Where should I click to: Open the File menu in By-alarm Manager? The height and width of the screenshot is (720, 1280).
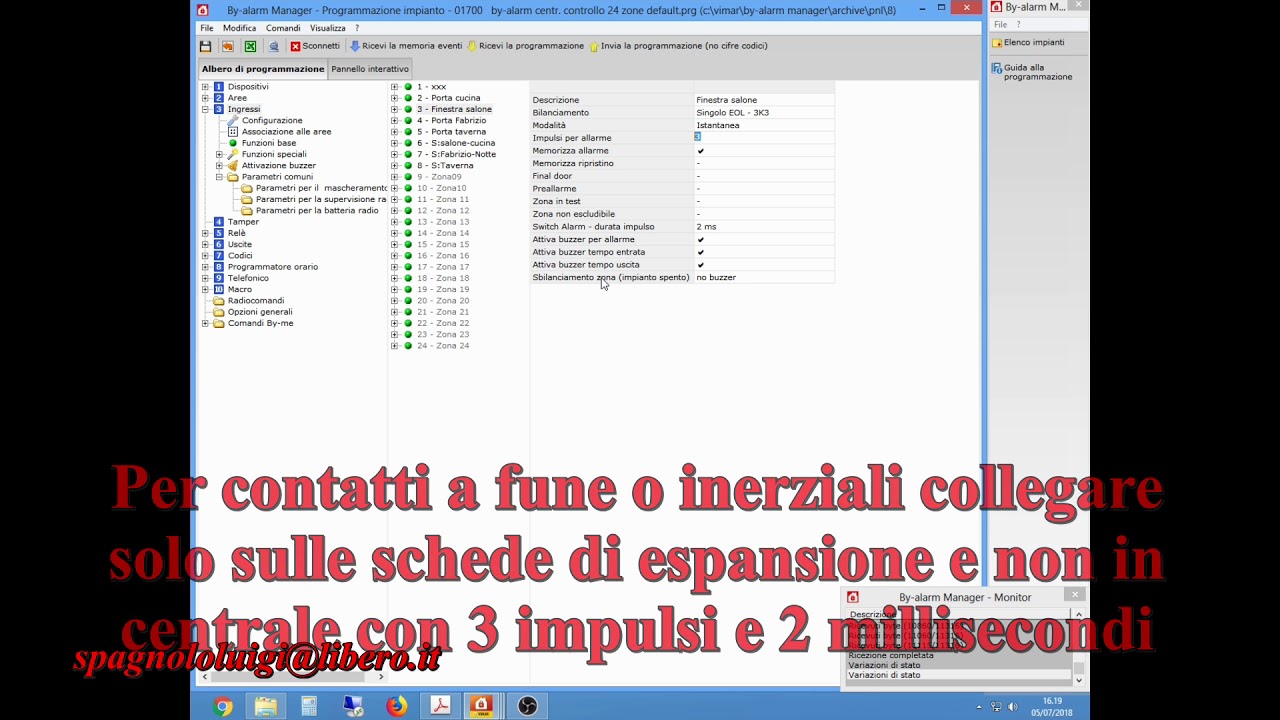click(206, 28)
